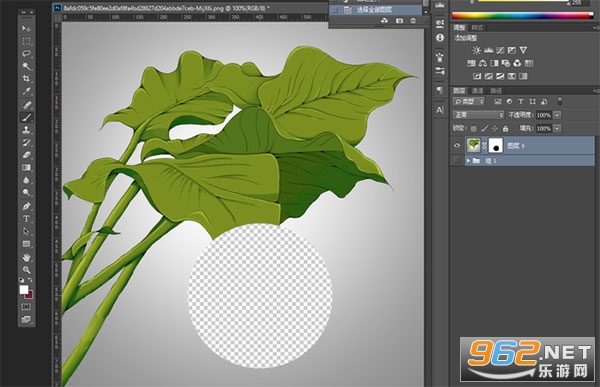The width and height of the screenshot is (600, 387).
Task: Open background color dark red swatch
Action: pos(30,296)
